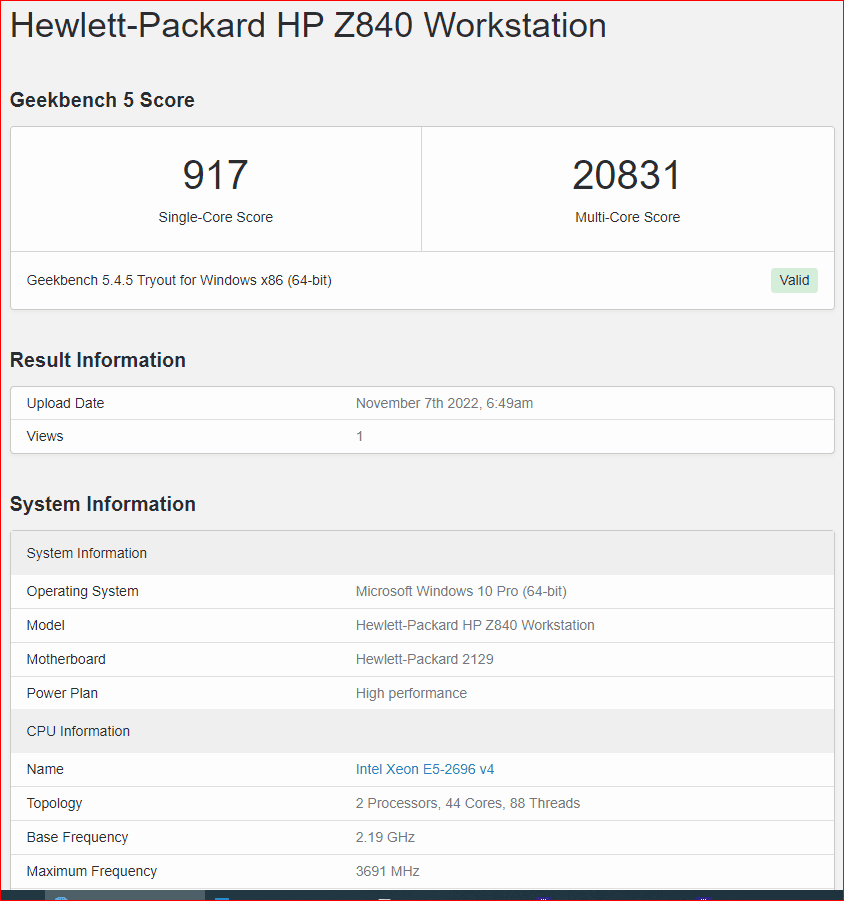
Task: Click the "Single-Core Score" label
Action: [215, 217]
